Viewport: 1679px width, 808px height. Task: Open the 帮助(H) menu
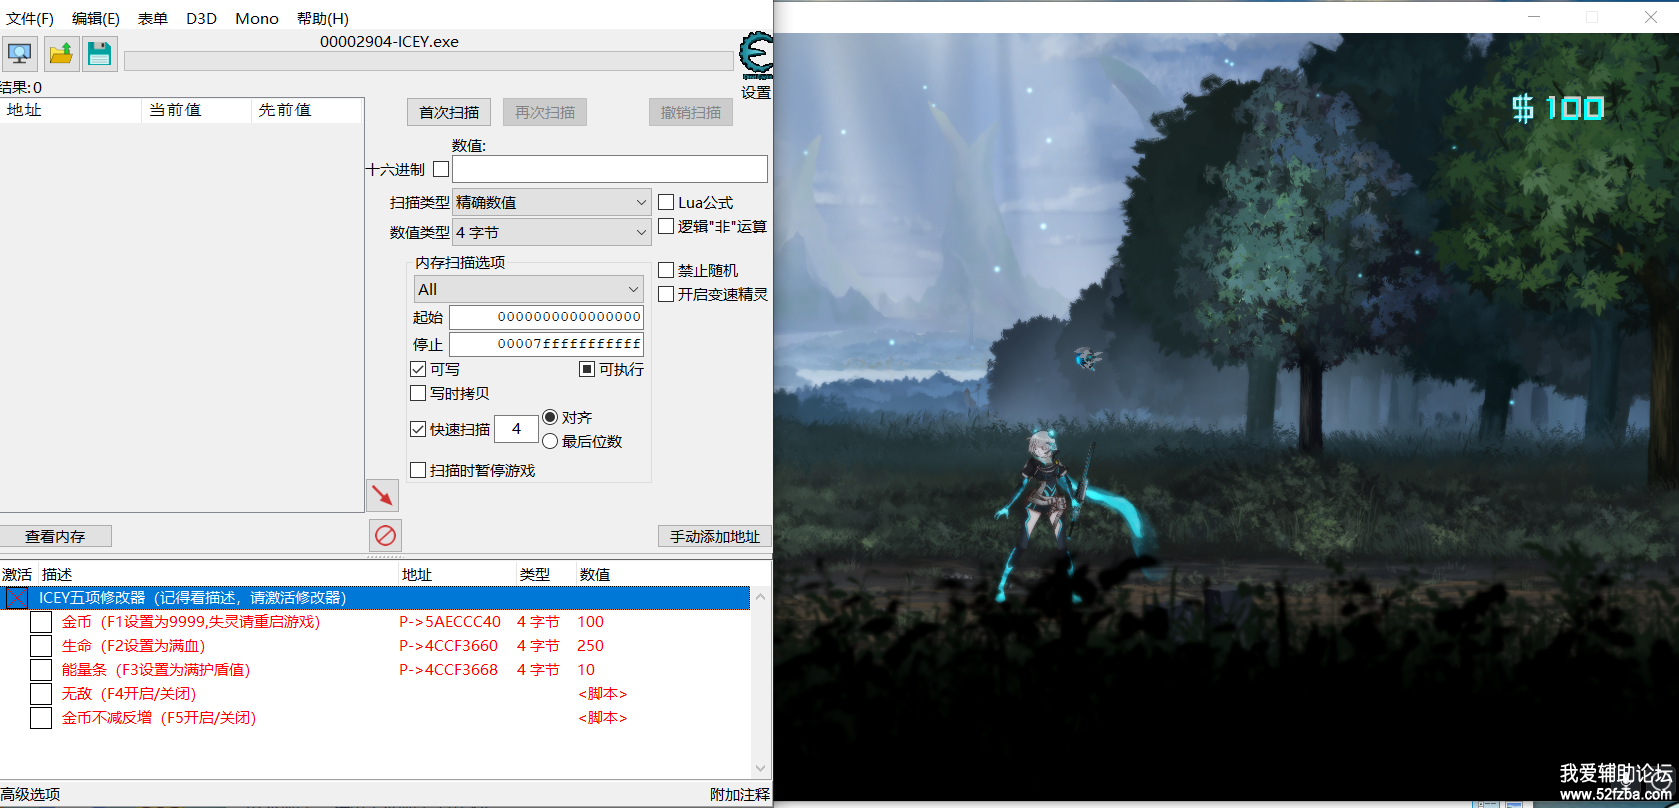323,18
